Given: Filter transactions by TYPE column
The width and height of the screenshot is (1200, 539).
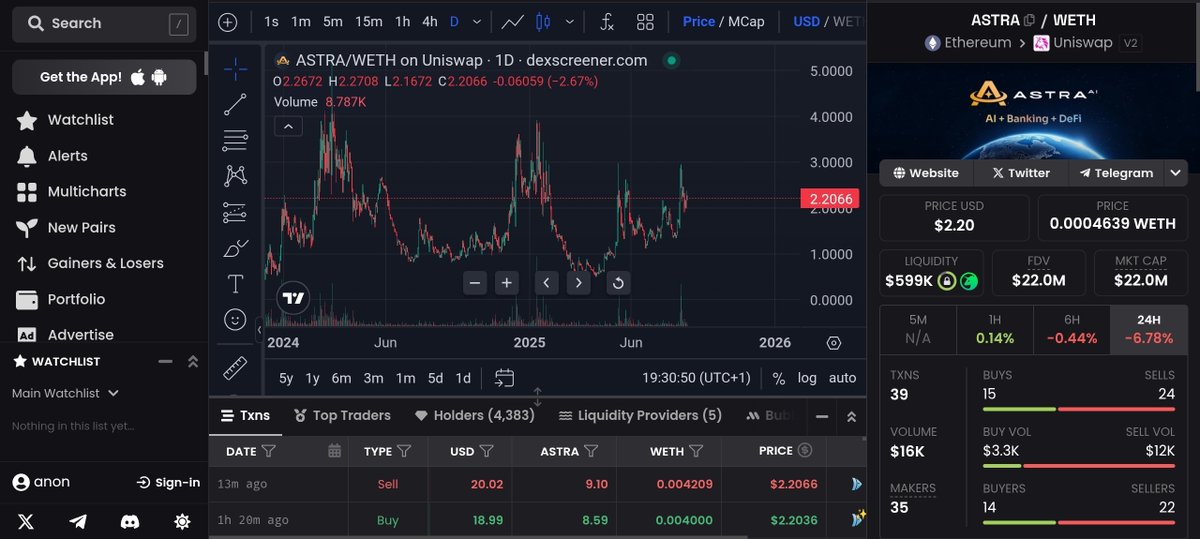Looking at the screenshot, I should [x=404, y=451].
